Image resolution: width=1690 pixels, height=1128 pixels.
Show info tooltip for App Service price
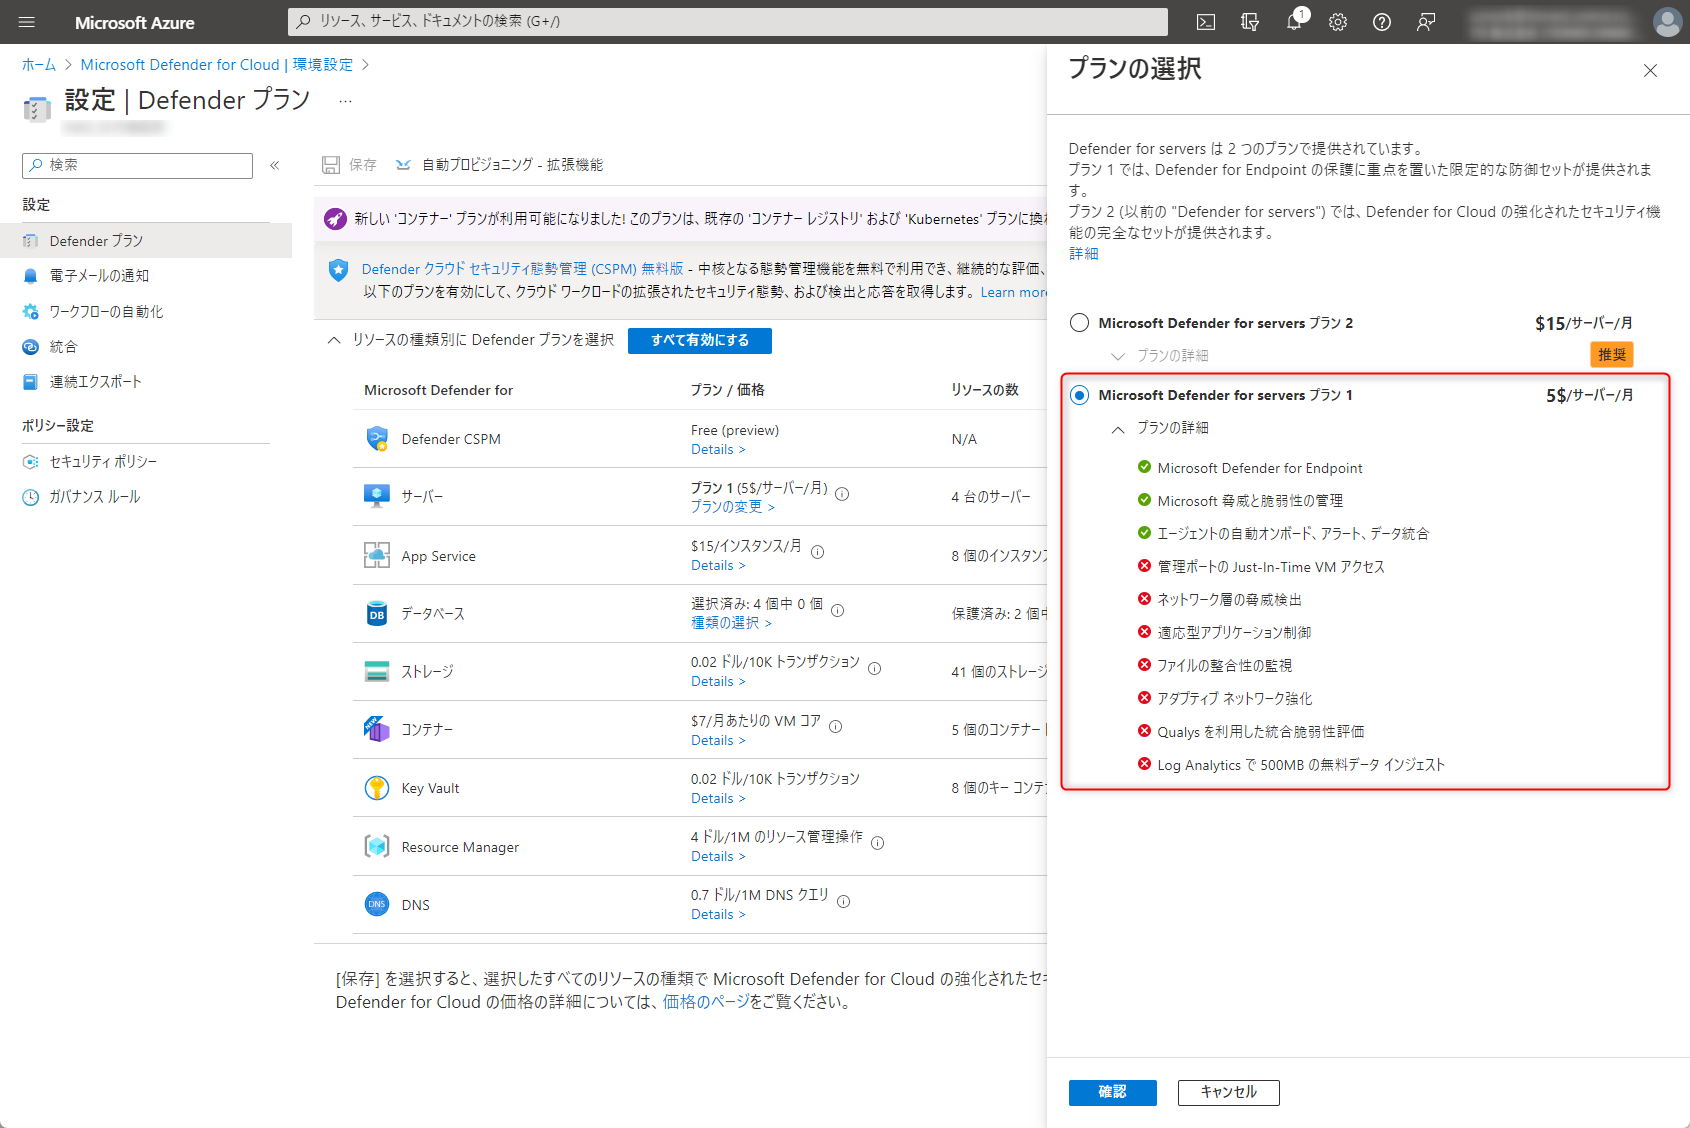pyautogui.click(x=818, y=552)
